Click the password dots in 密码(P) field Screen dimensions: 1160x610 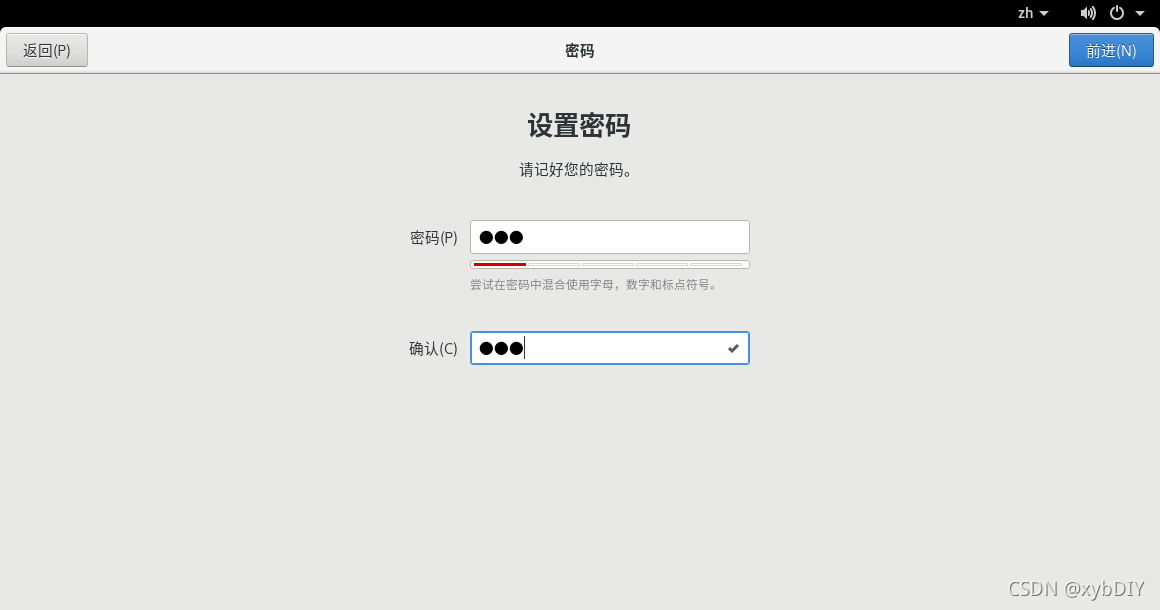pyautogui.click(x=500, y=237)
